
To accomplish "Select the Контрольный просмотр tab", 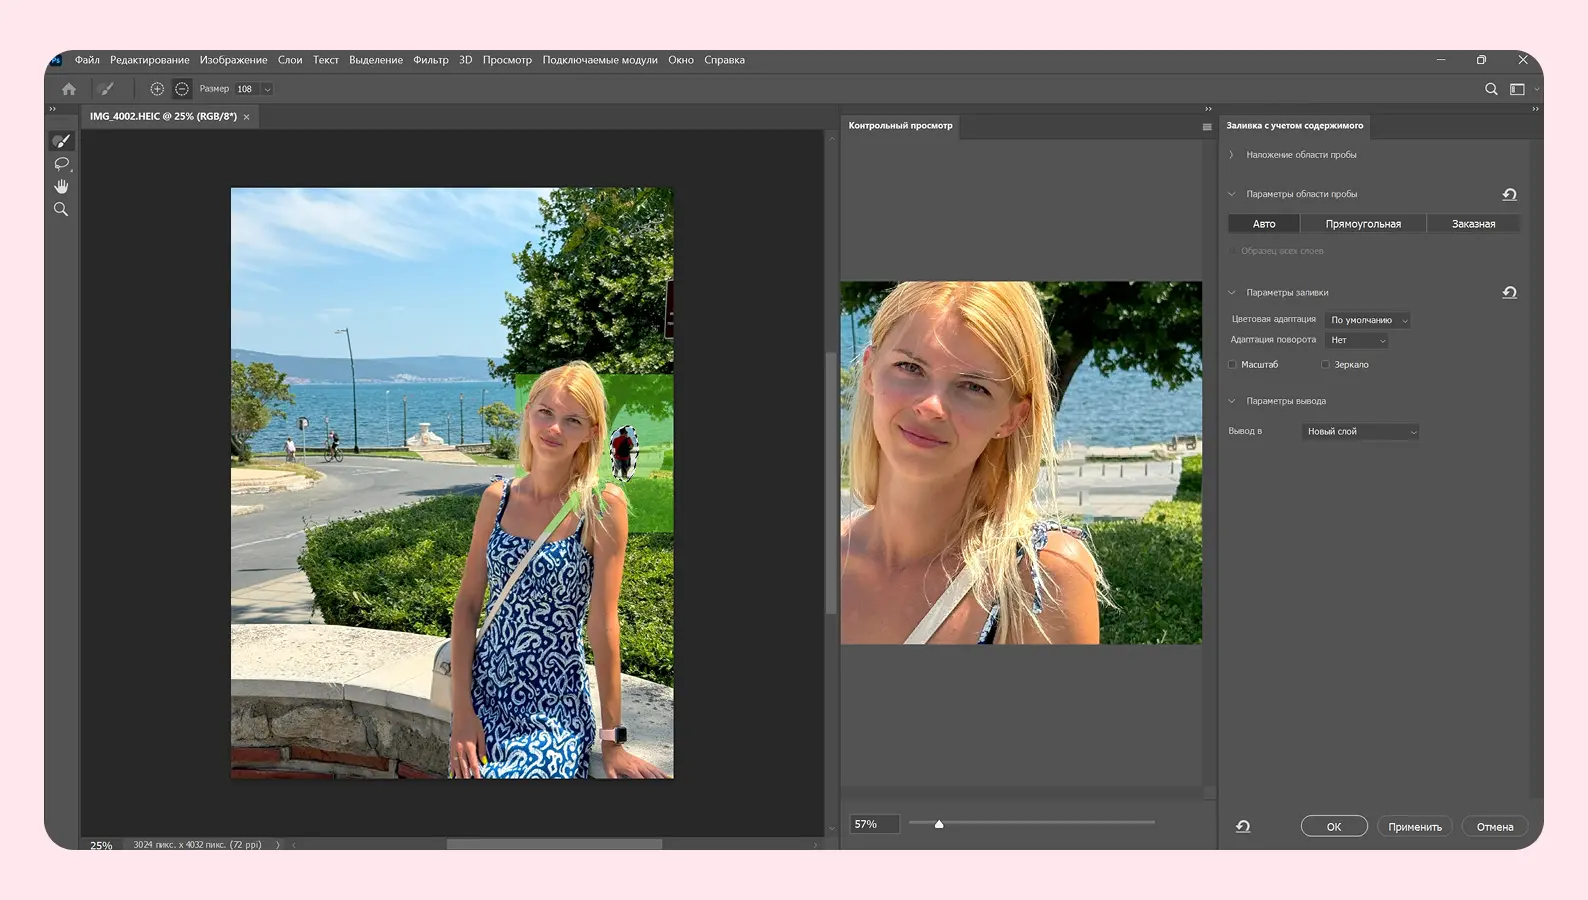I will 900,126.
